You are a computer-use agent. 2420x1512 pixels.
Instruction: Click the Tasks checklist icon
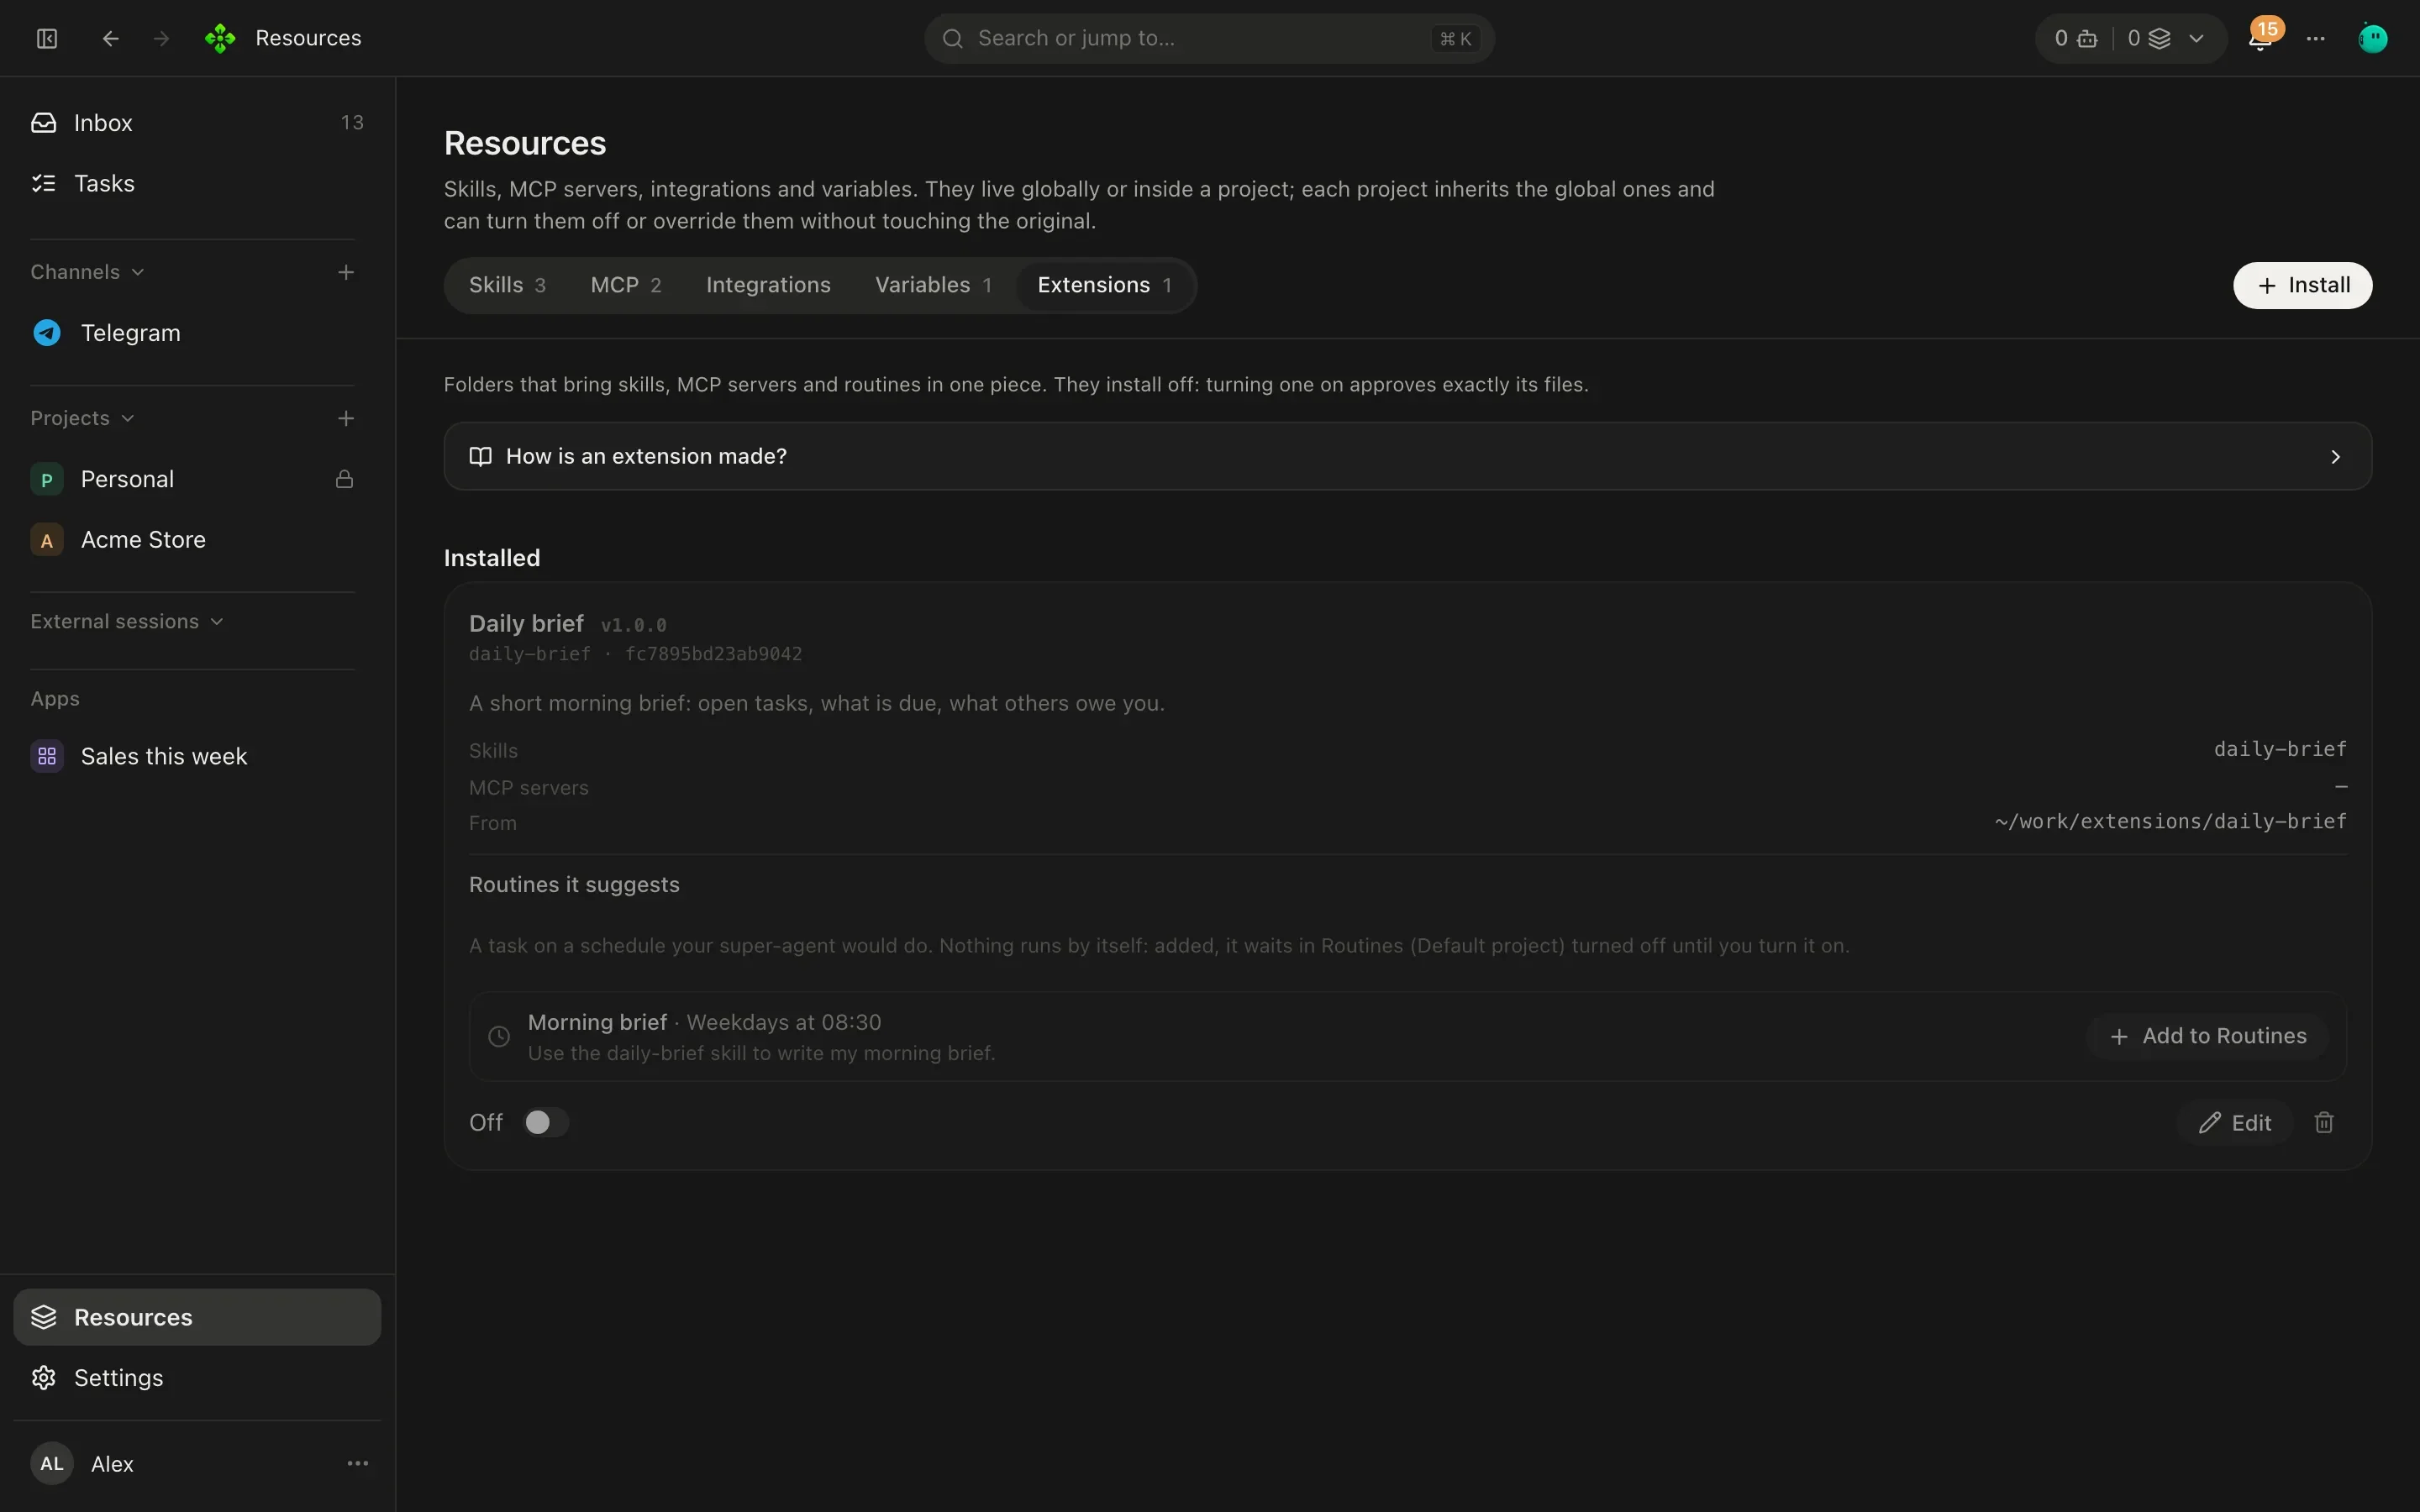coord(44,183)
